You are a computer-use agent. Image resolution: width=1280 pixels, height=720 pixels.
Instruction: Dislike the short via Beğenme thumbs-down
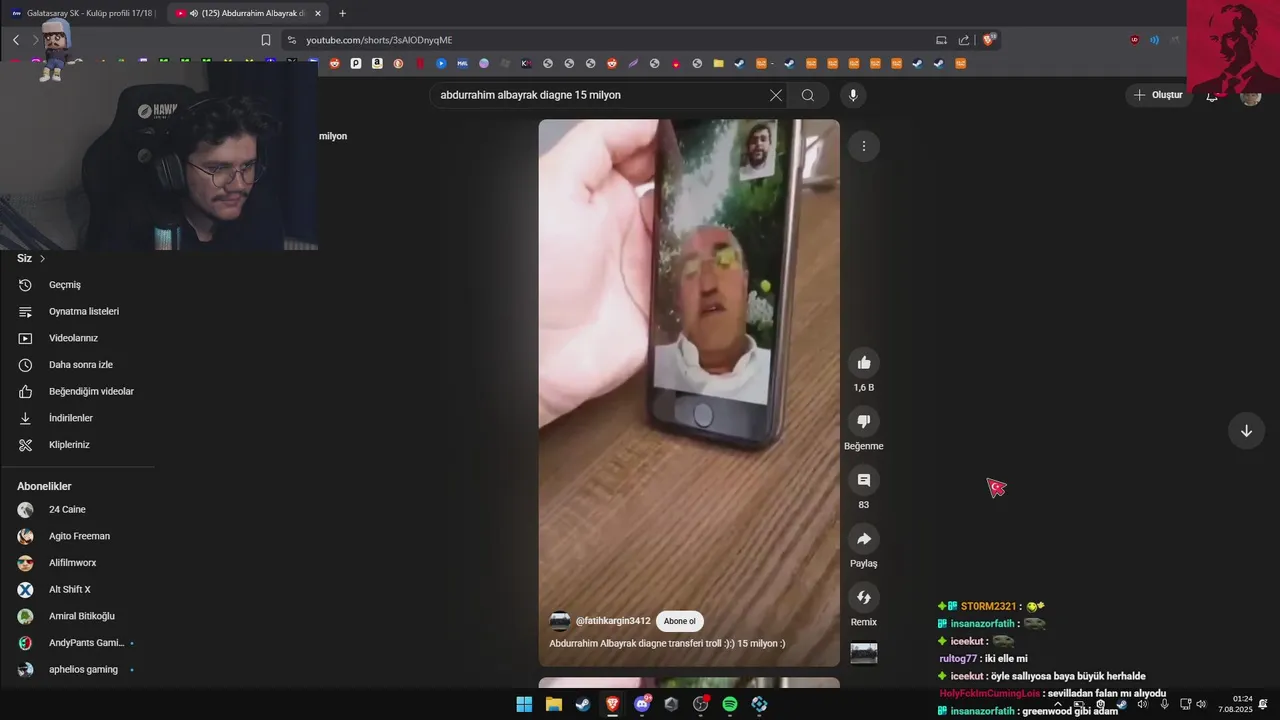(864, 422)
